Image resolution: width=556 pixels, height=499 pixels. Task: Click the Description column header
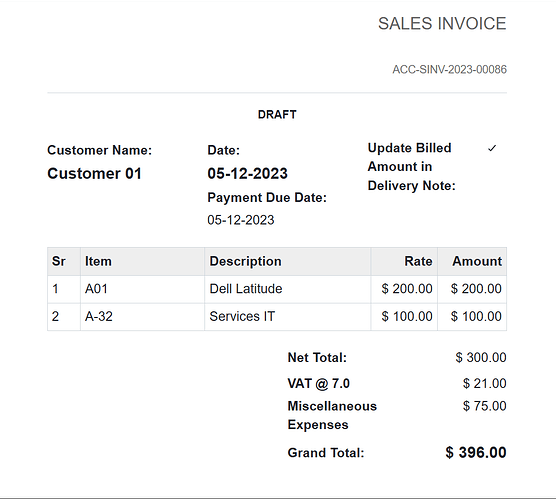pos(245,261)
